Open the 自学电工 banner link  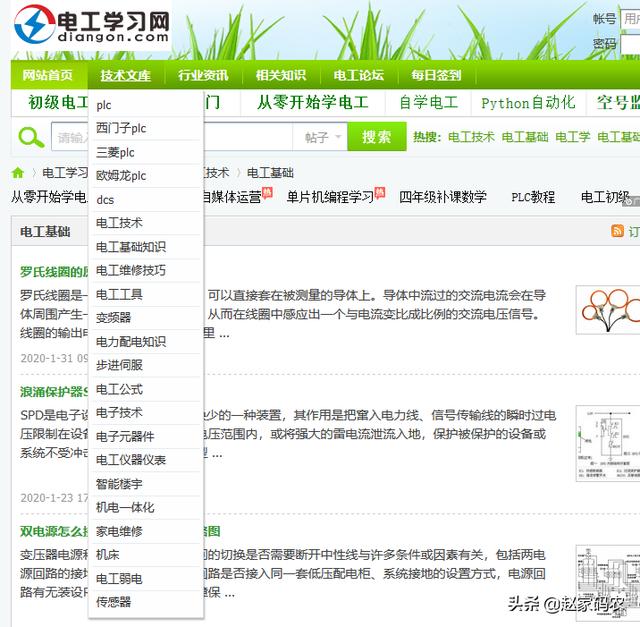[x=429, y=102]
